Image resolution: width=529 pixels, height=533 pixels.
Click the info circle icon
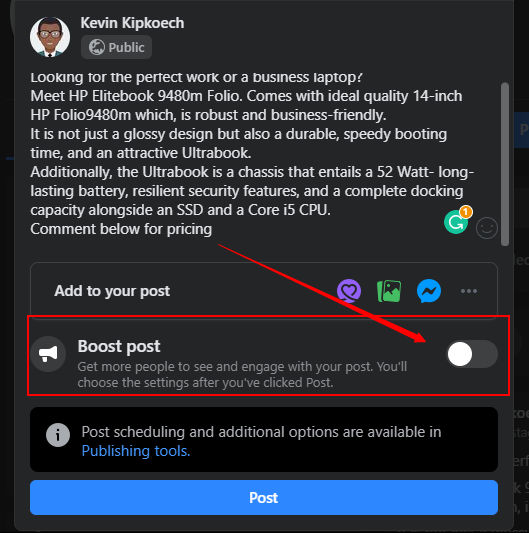tap(58, 435)
